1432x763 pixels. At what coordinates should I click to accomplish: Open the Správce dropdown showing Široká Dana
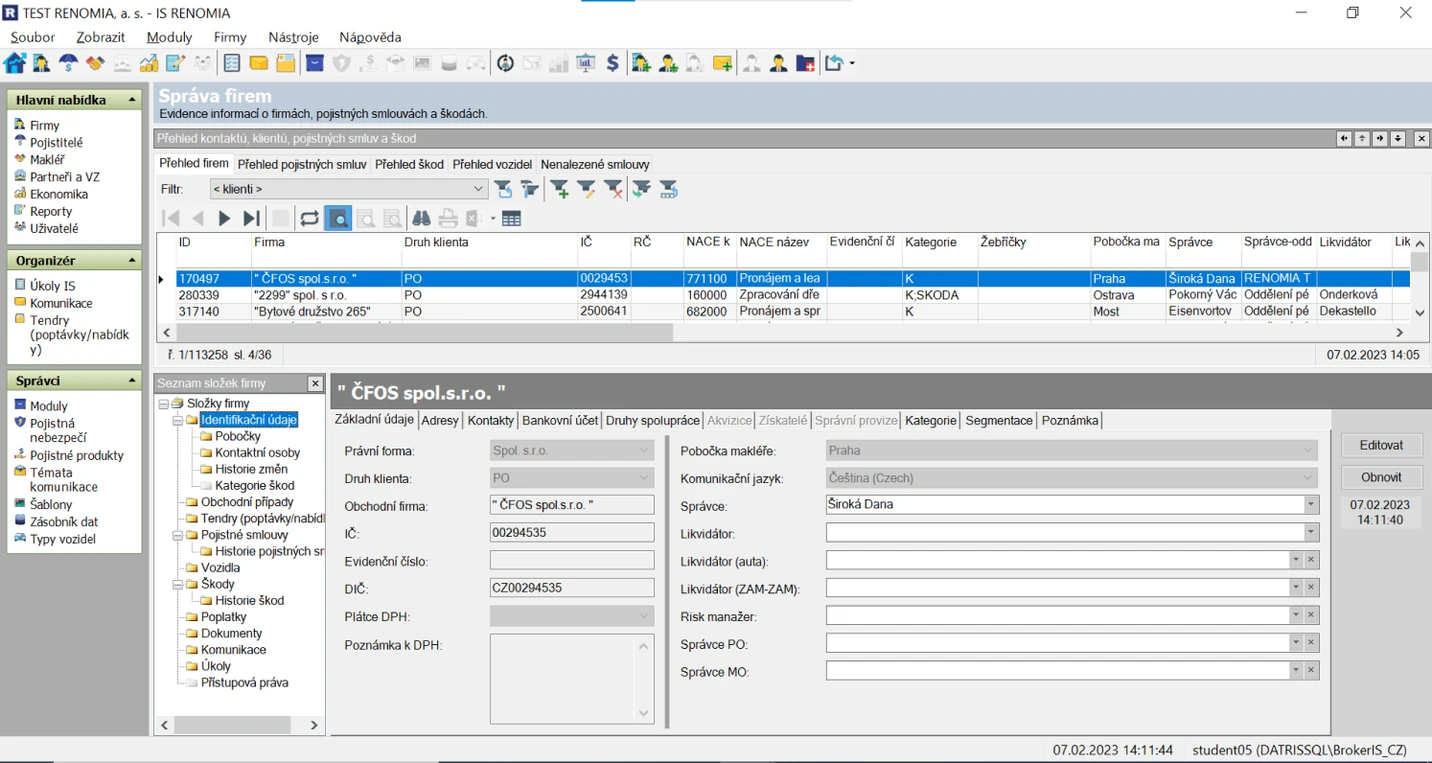coord(1311,505)
